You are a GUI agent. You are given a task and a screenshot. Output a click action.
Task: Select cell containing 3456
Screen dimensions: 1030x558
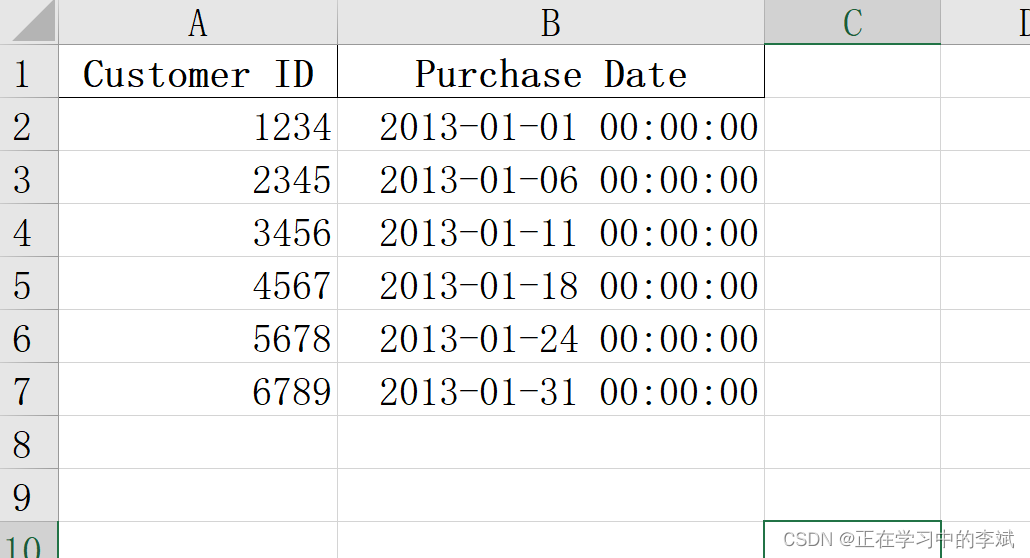[x=198, y=230]
